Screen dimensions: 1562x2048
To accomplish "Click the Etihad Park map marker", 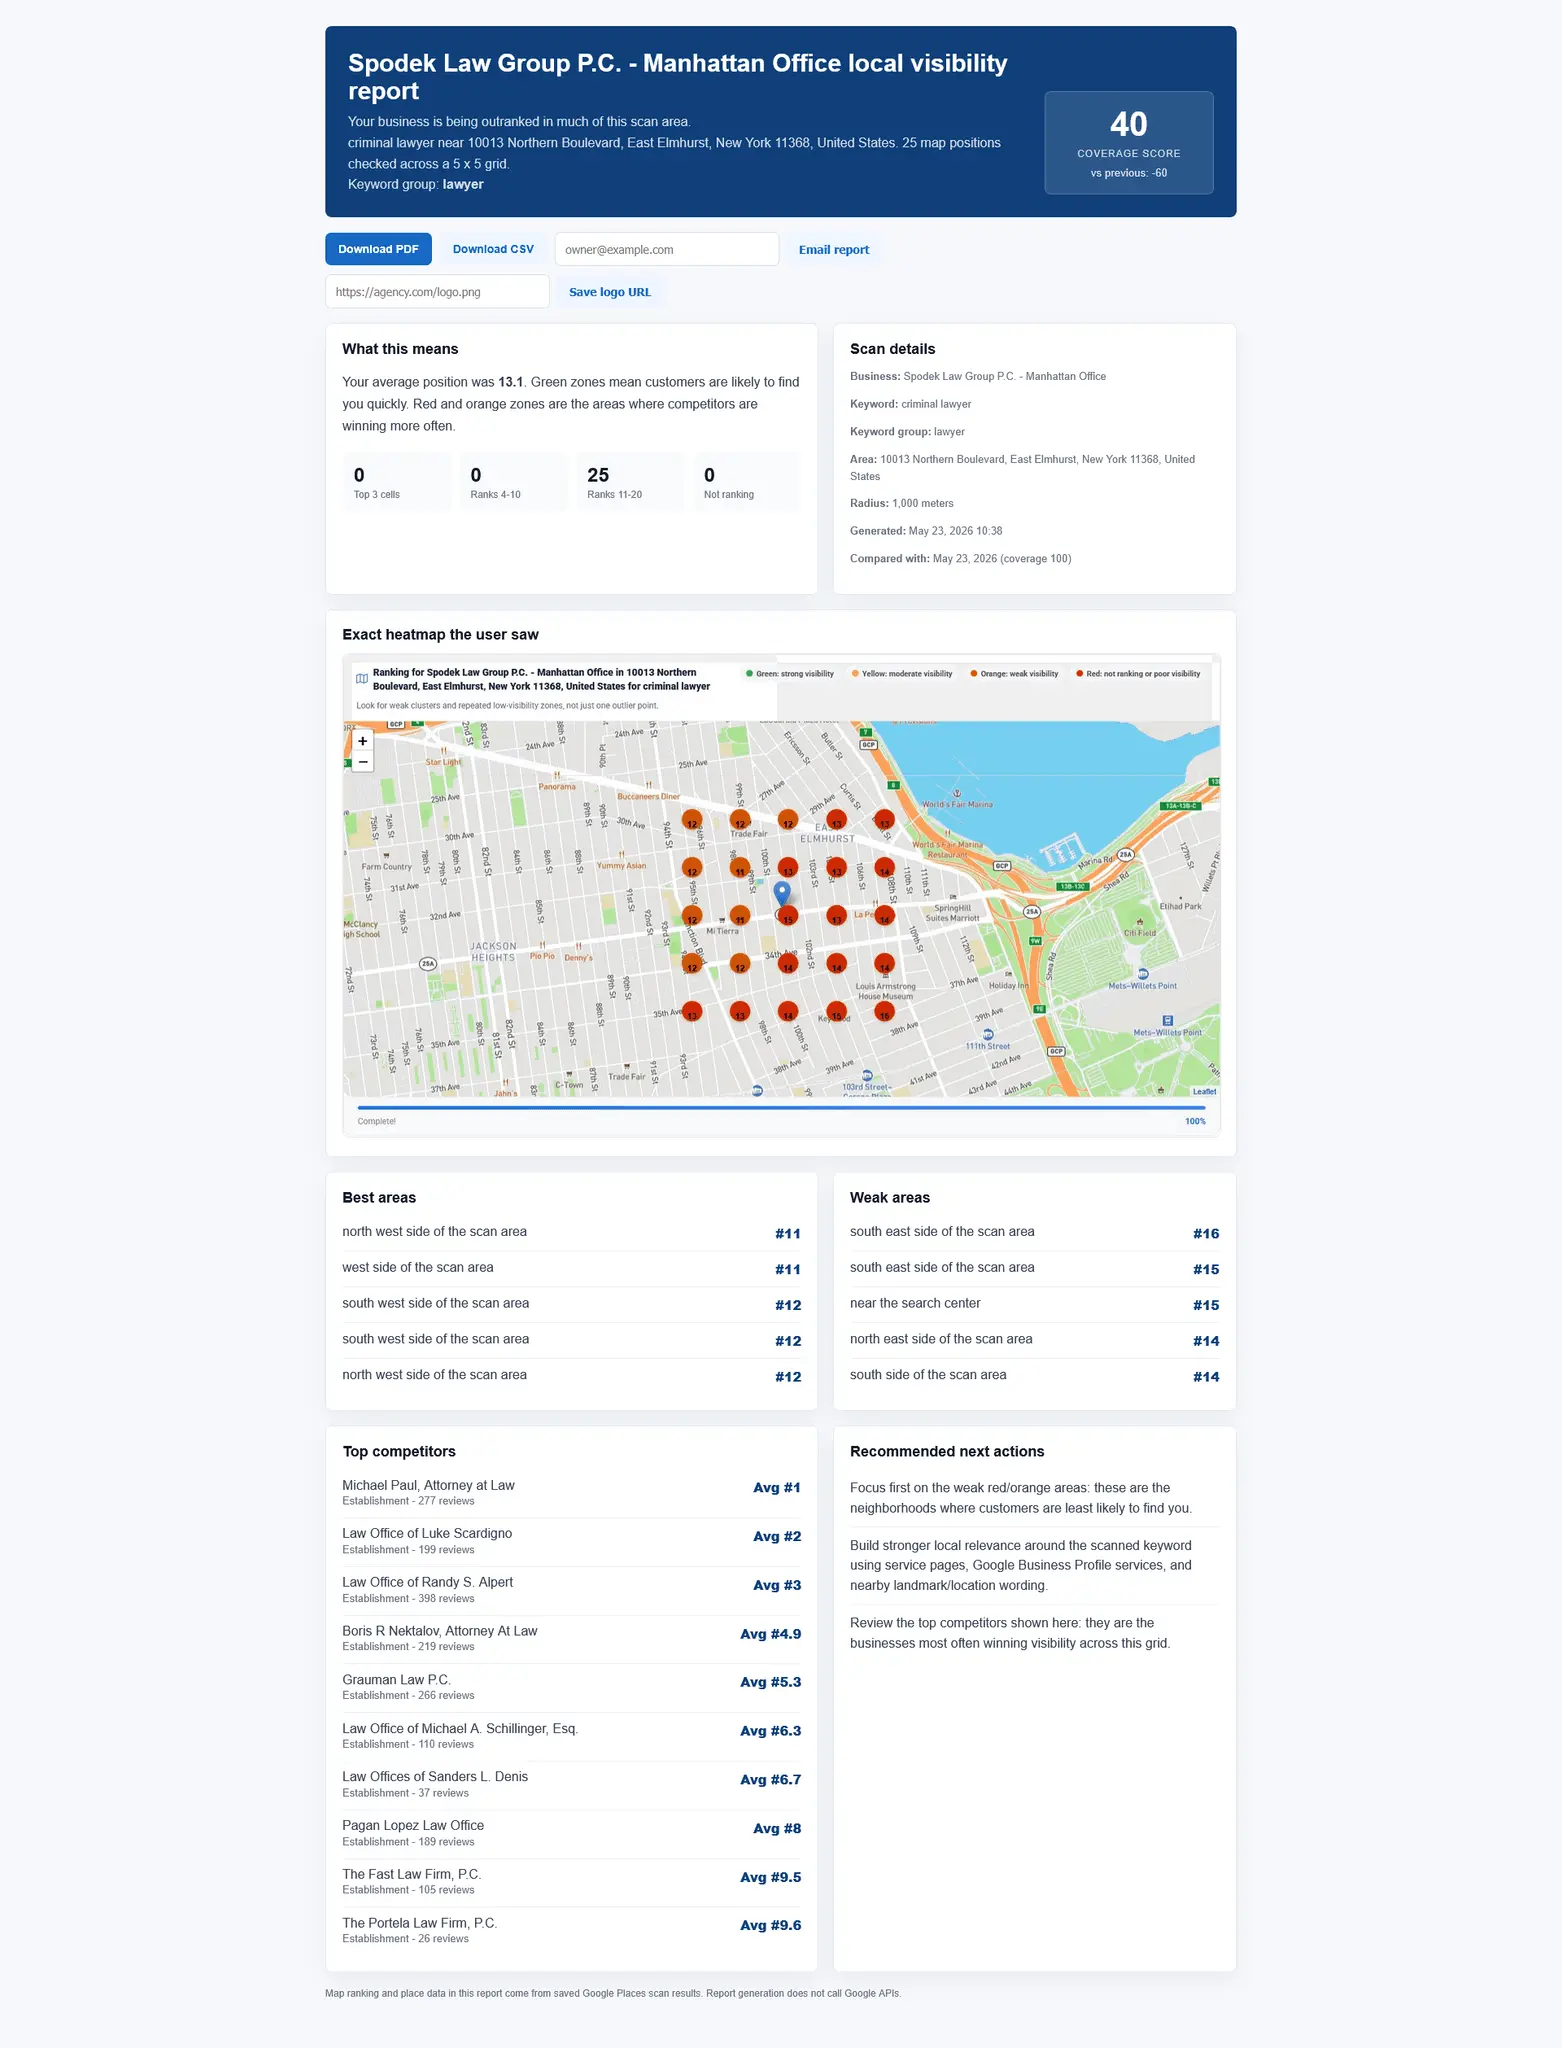I will pyautogui.click(x=1180, y=897).
